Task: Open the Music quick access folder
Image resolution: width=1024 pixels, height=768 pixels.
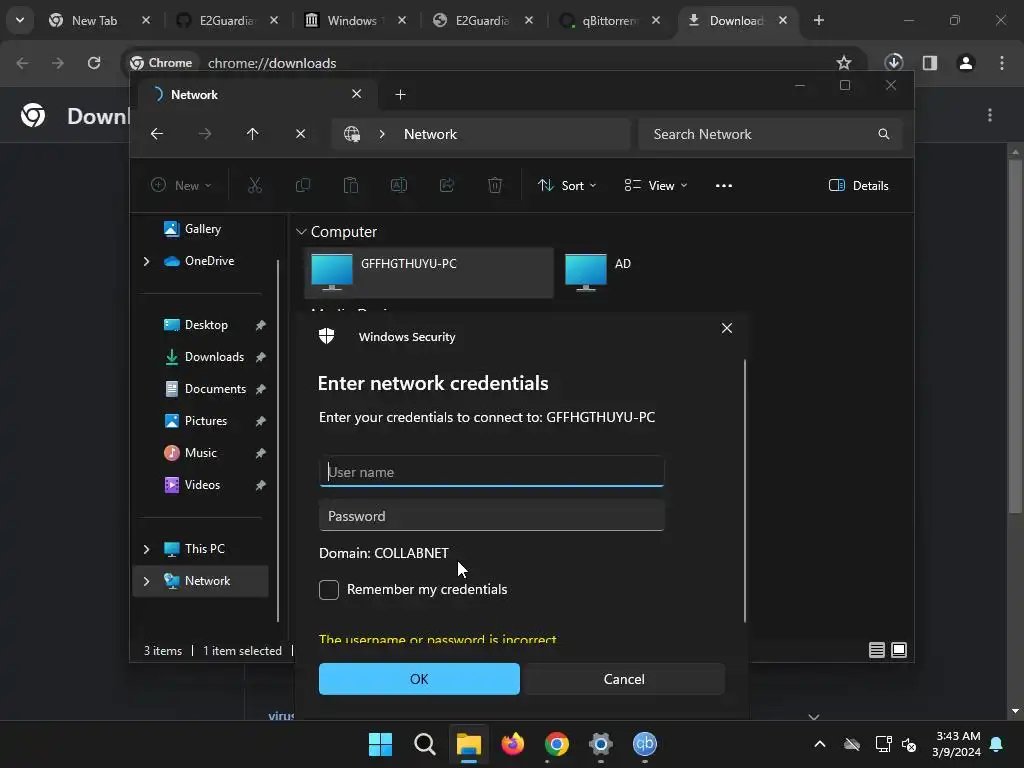Action: tap(200, 453)
